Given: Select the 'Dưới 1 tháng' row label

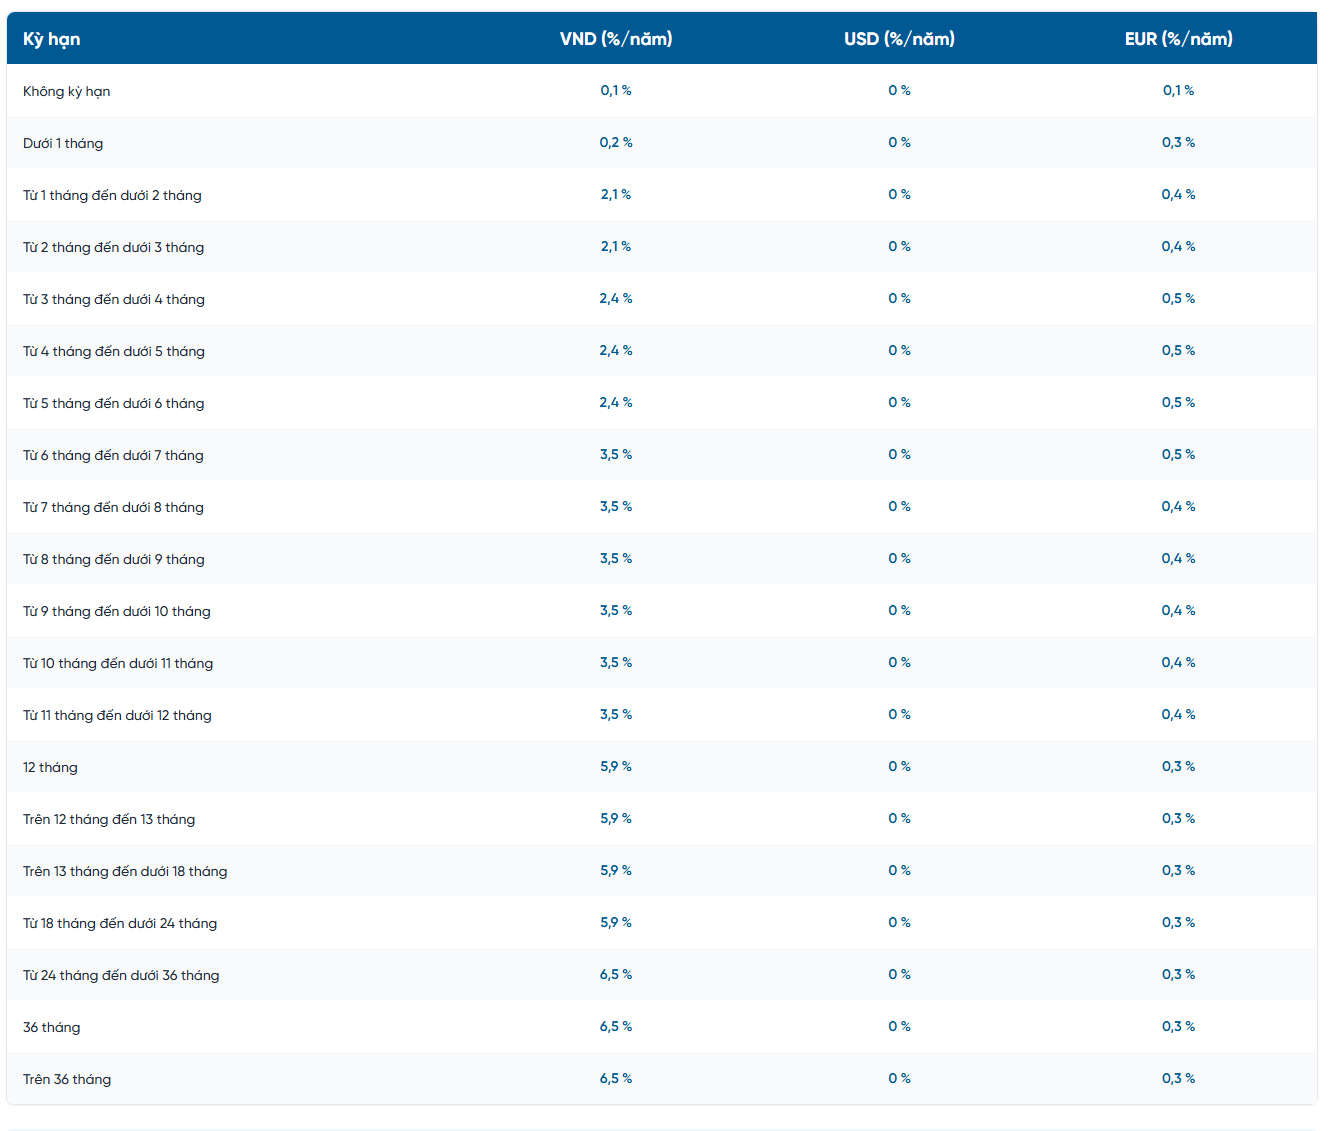Looking at the screenshot, I should (x=63, y=143).
